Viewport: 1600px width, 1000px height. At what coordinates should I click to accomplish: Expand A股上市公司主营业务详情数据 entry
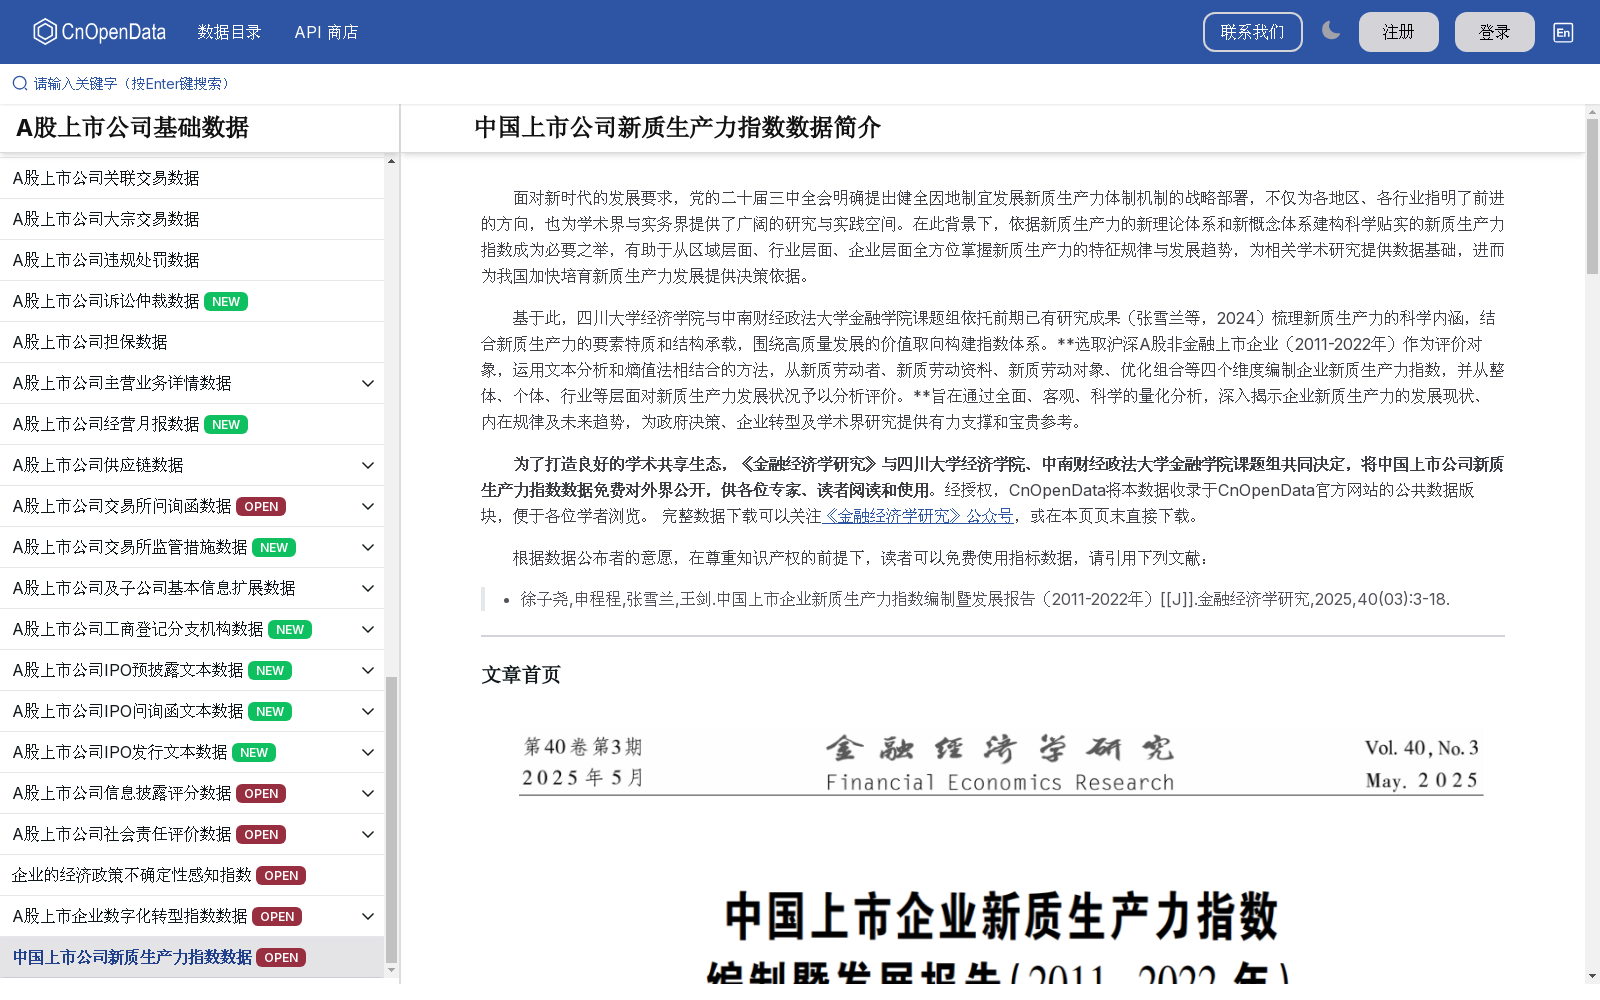point(367,383)
